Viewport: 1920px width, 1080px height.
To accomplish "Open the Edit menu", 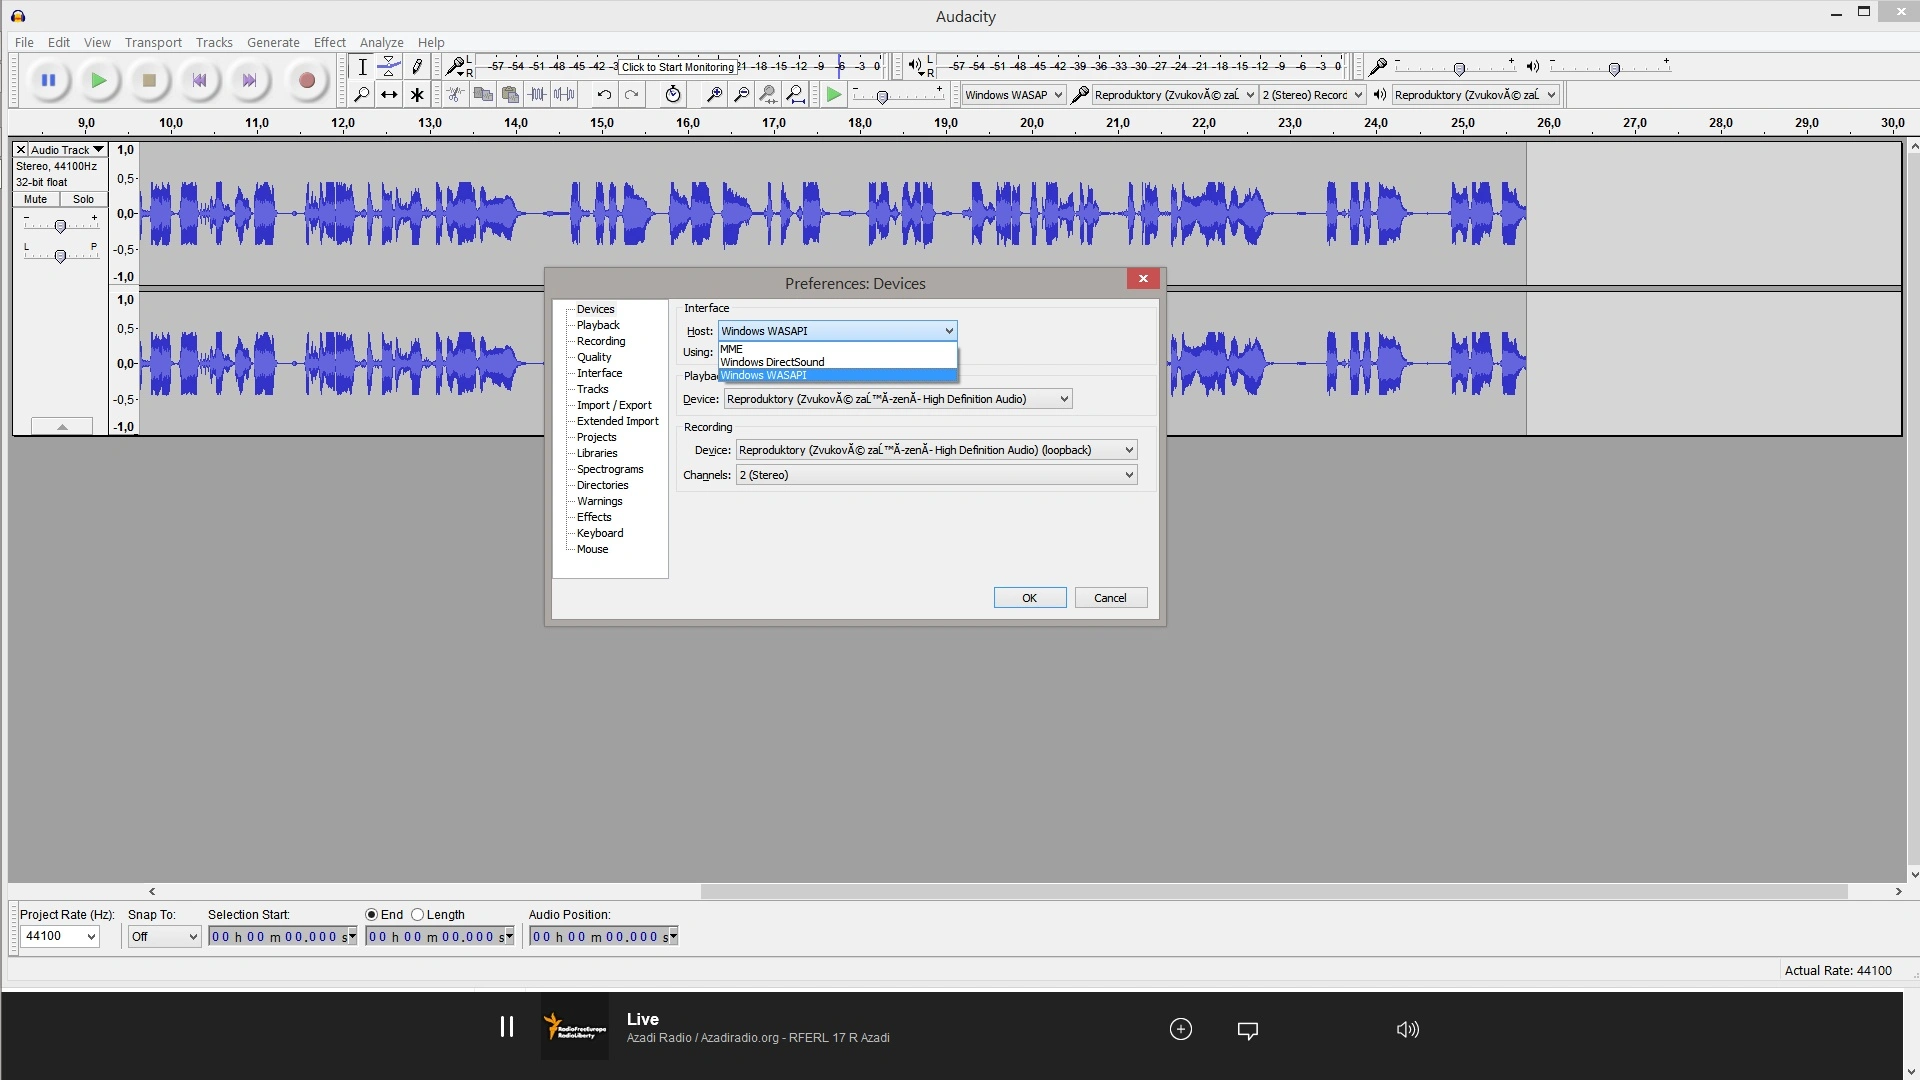I will click(59, 42).
